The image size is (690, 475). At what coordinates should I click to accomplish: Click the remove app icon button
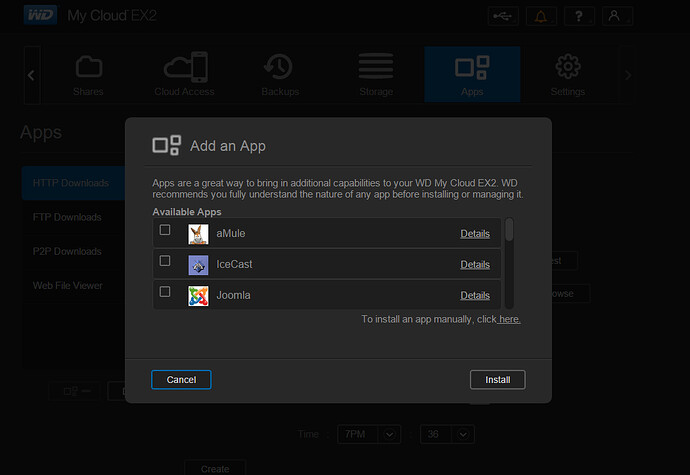(77, 391)
